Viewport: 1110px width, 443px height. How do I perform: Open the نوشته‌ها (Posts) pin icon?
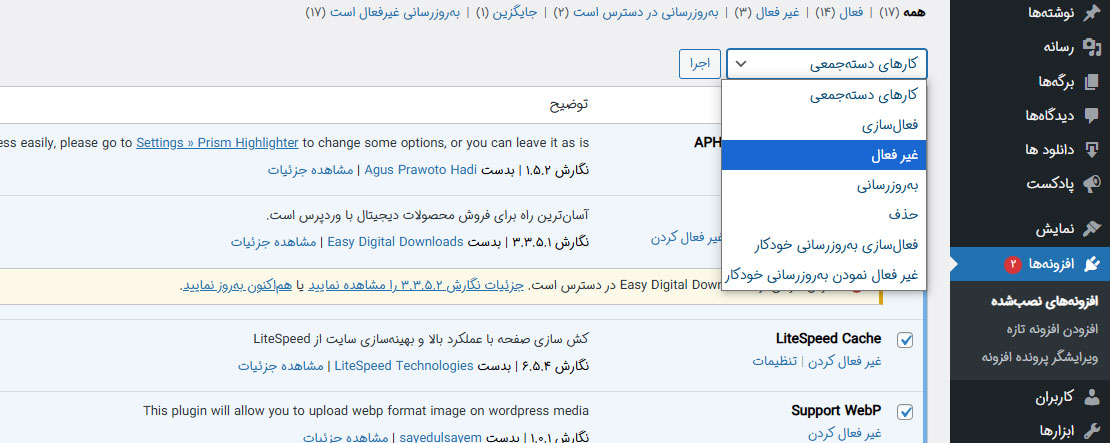point(1092,13)
